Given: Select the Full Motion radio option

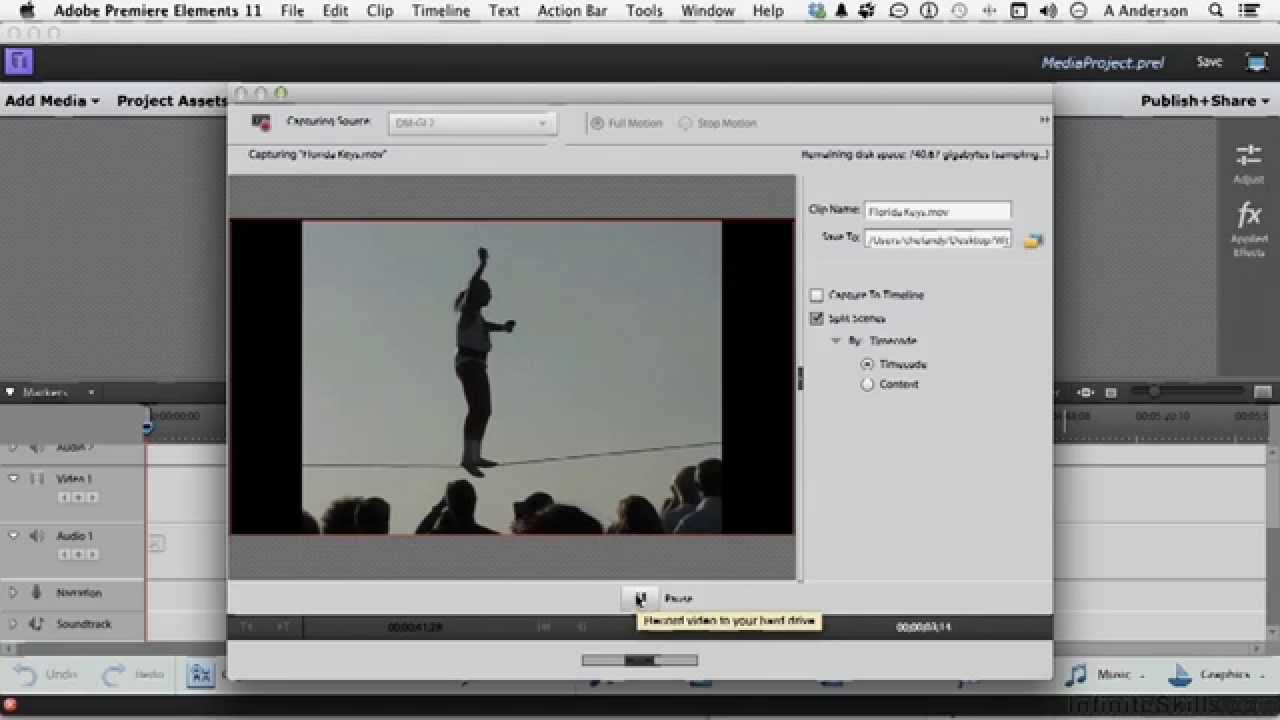Looking at the screenshot, I should coord(597,123).
